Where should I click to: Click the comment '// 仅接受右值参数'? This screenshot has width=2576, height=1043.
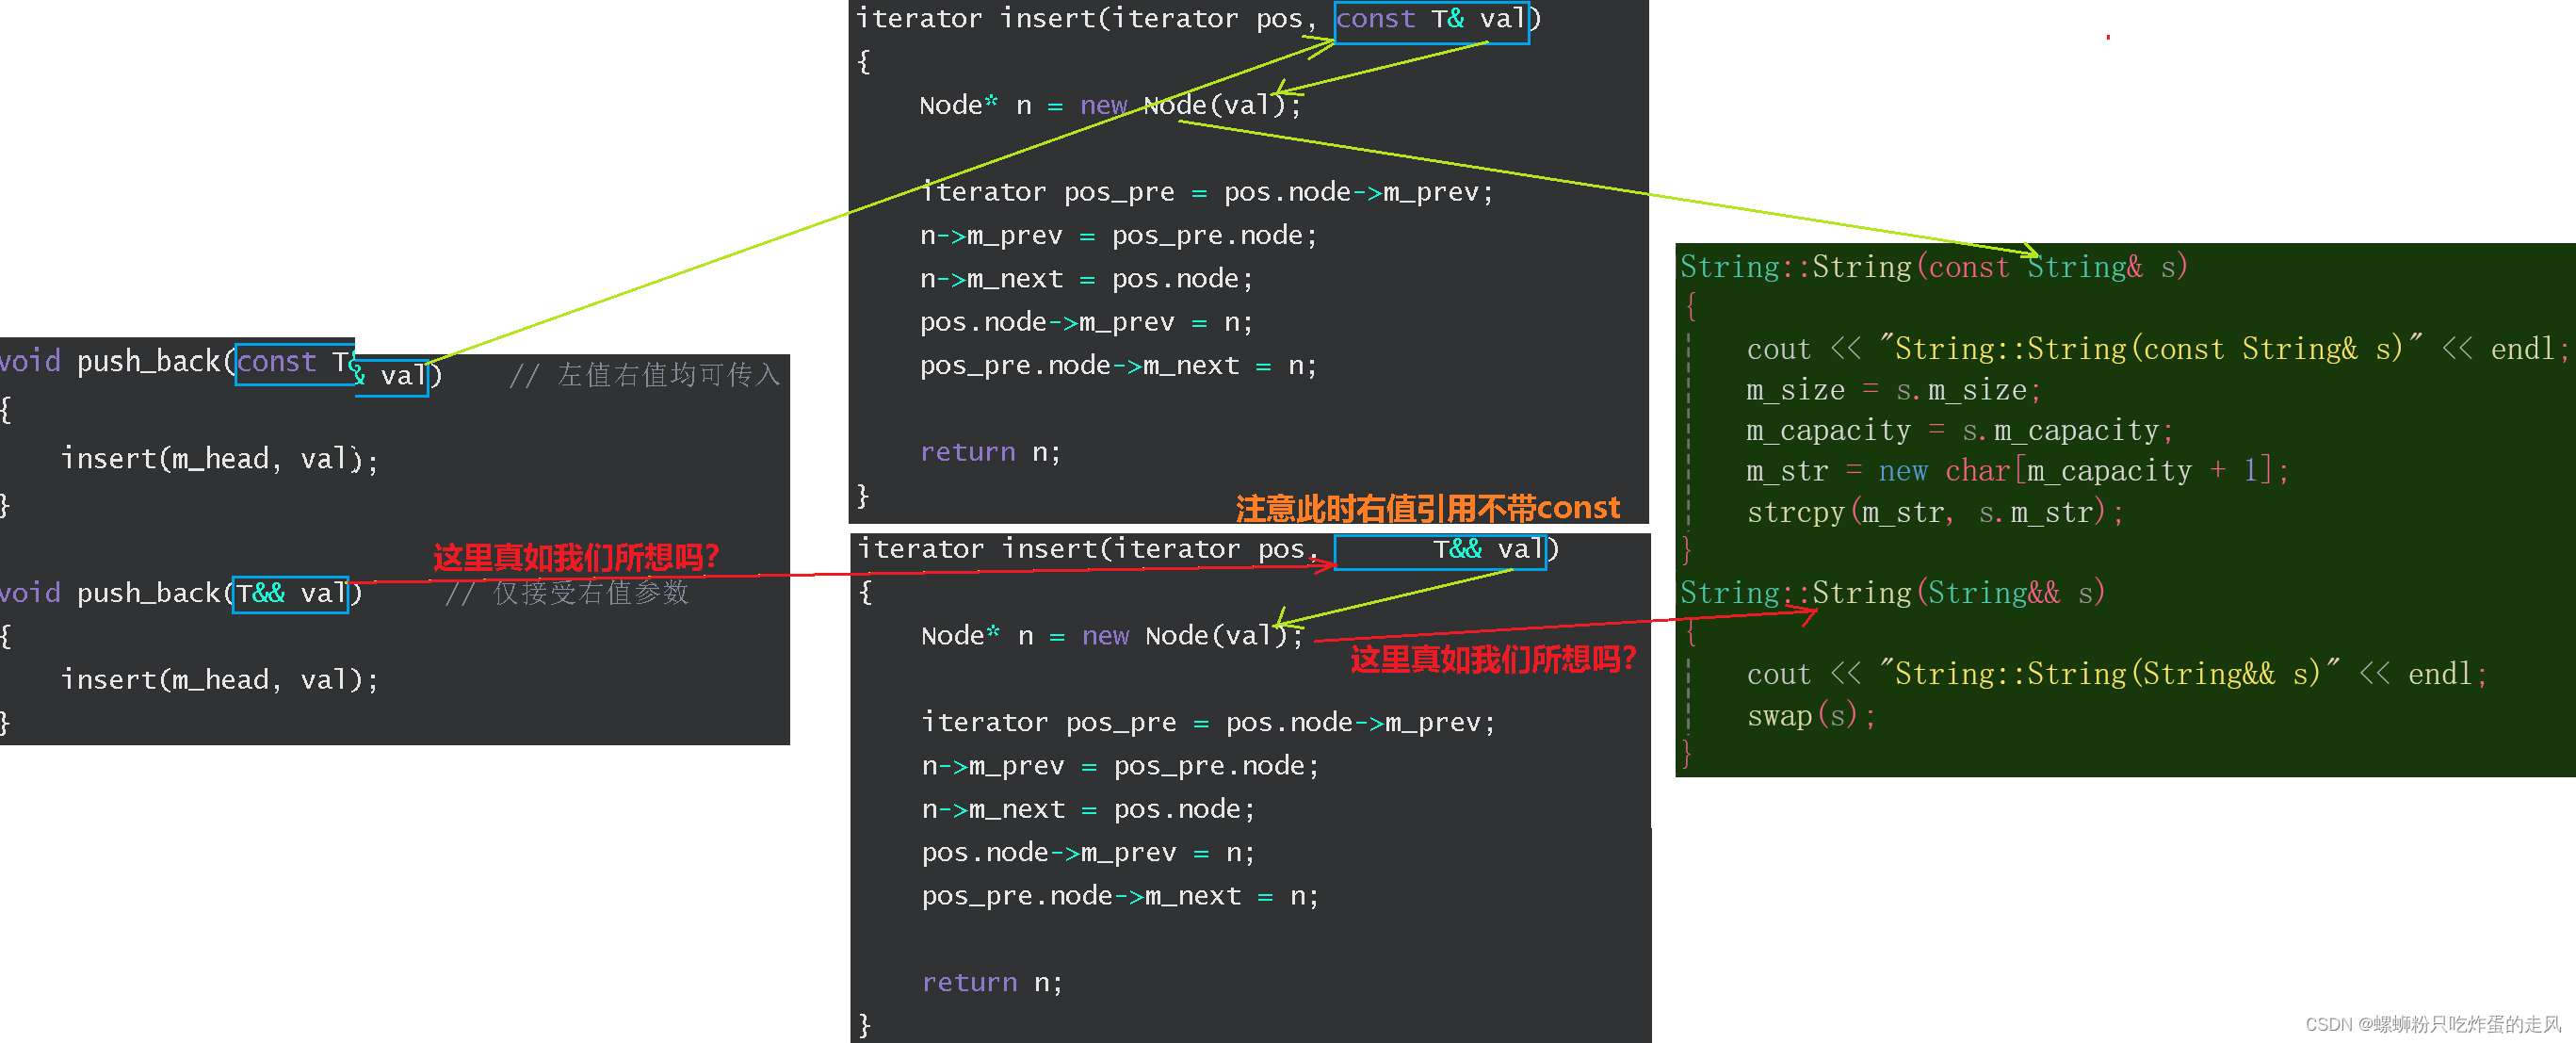click(x=567, y=594)
